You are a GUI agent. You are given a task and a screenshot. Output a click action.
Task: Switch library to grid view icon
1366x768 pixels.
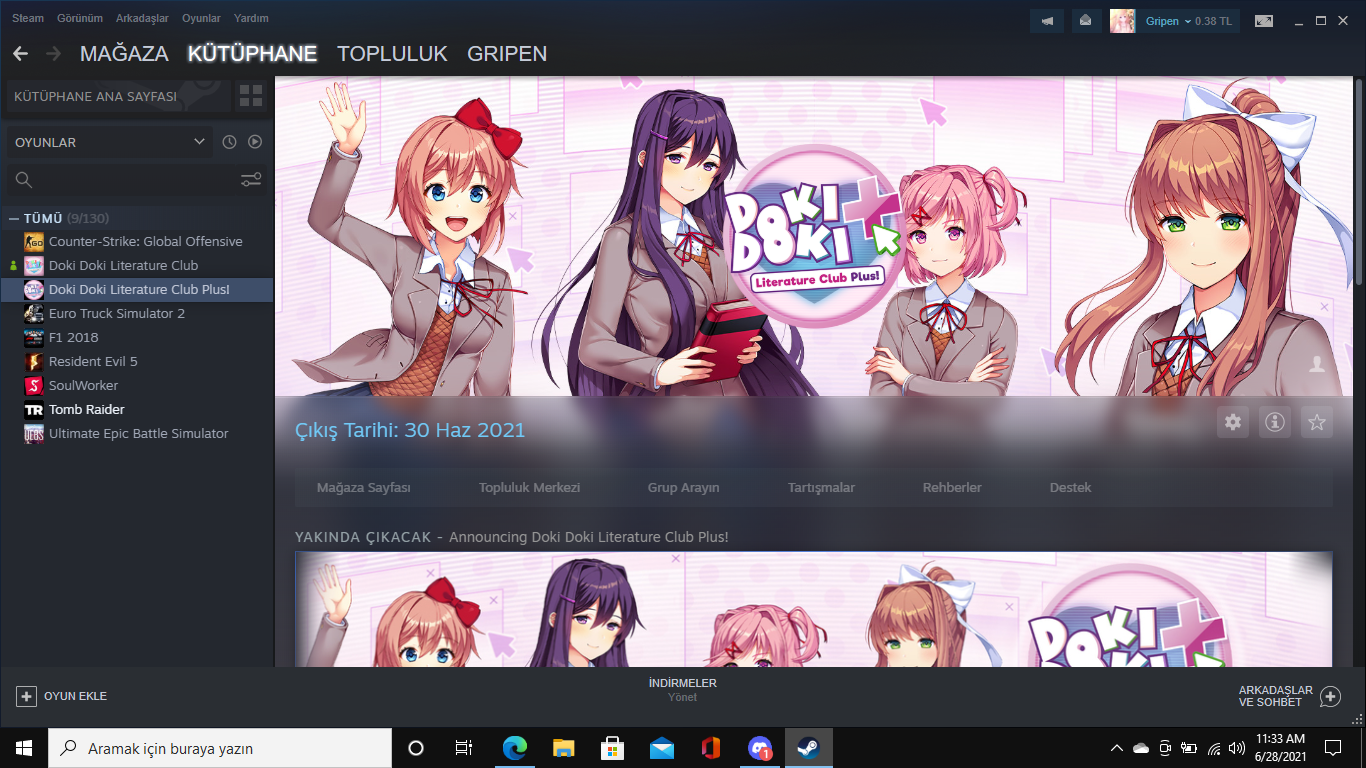tap(250, 96)
